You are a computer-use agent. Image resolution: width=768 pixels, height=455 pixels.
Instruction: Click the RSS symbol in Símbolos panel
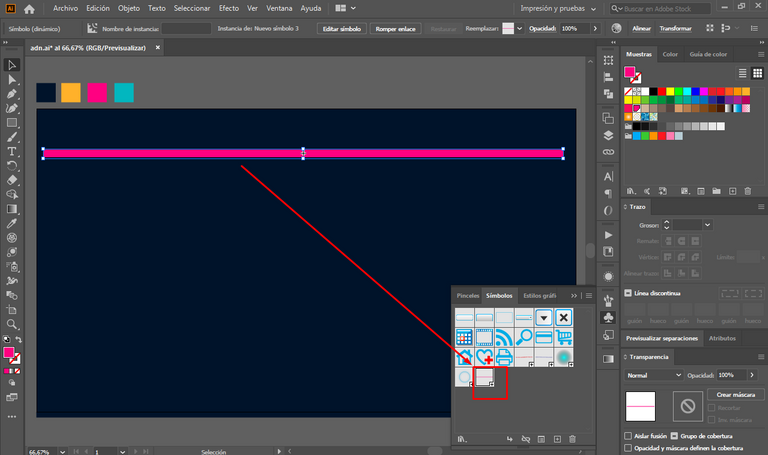(504, 337)
